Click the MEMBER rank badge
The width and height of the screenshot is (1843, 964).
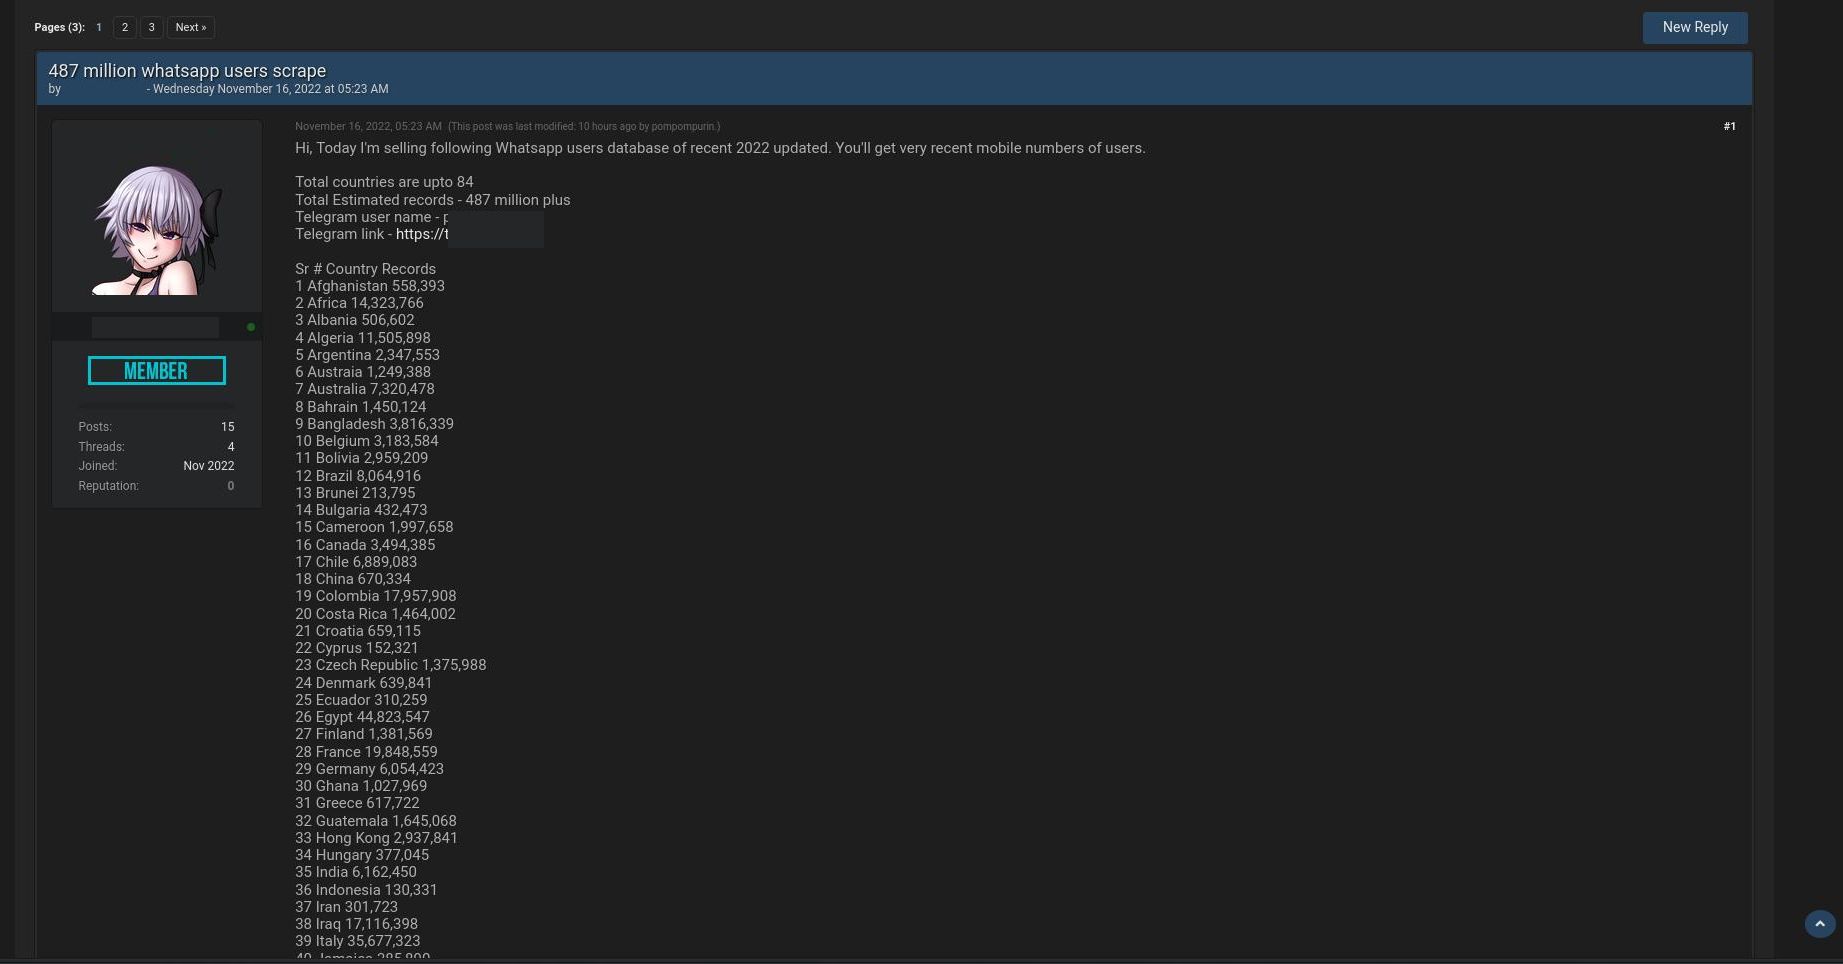point(157,371)
